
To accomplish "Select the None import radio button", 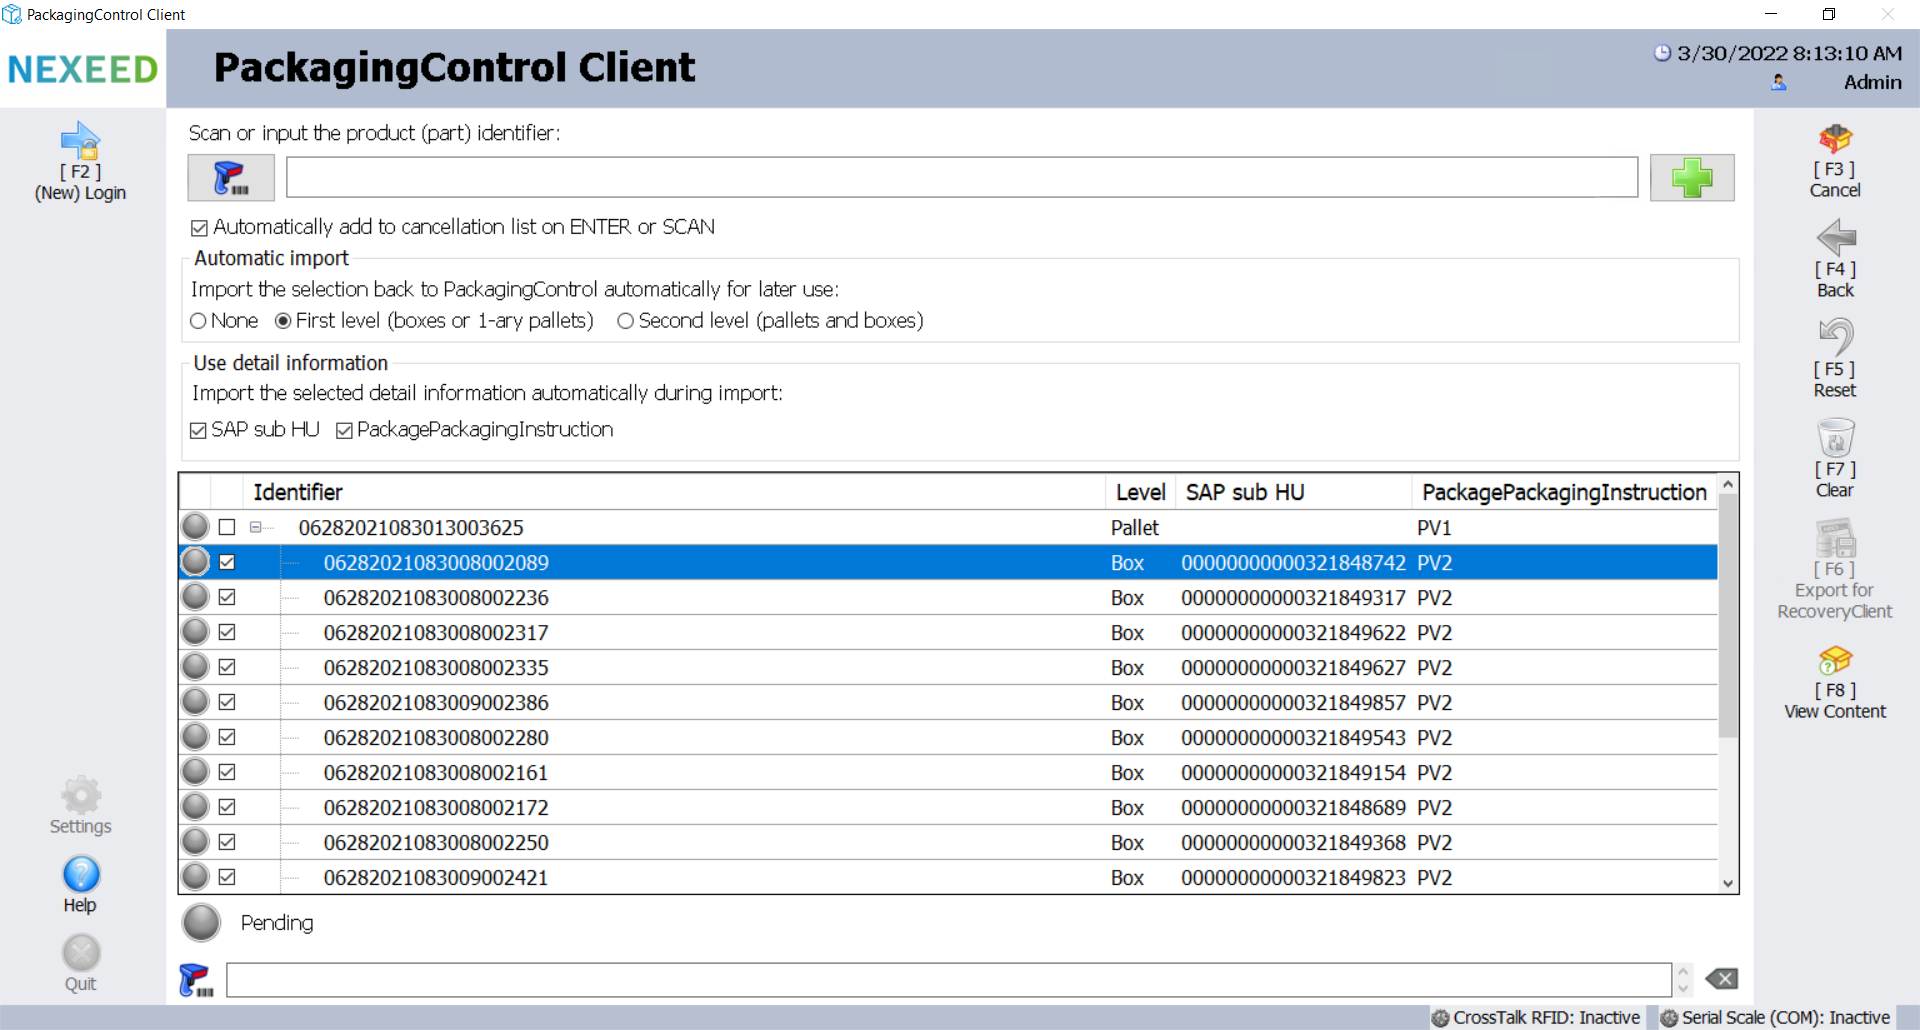I will click(x=199, y=321).
